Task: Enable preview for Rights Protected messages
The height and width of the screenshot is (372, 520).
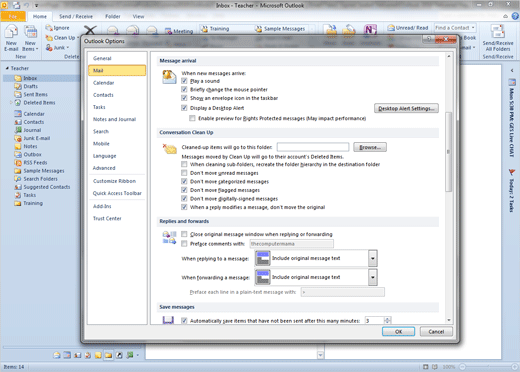Action: click(x=192, y=118)
